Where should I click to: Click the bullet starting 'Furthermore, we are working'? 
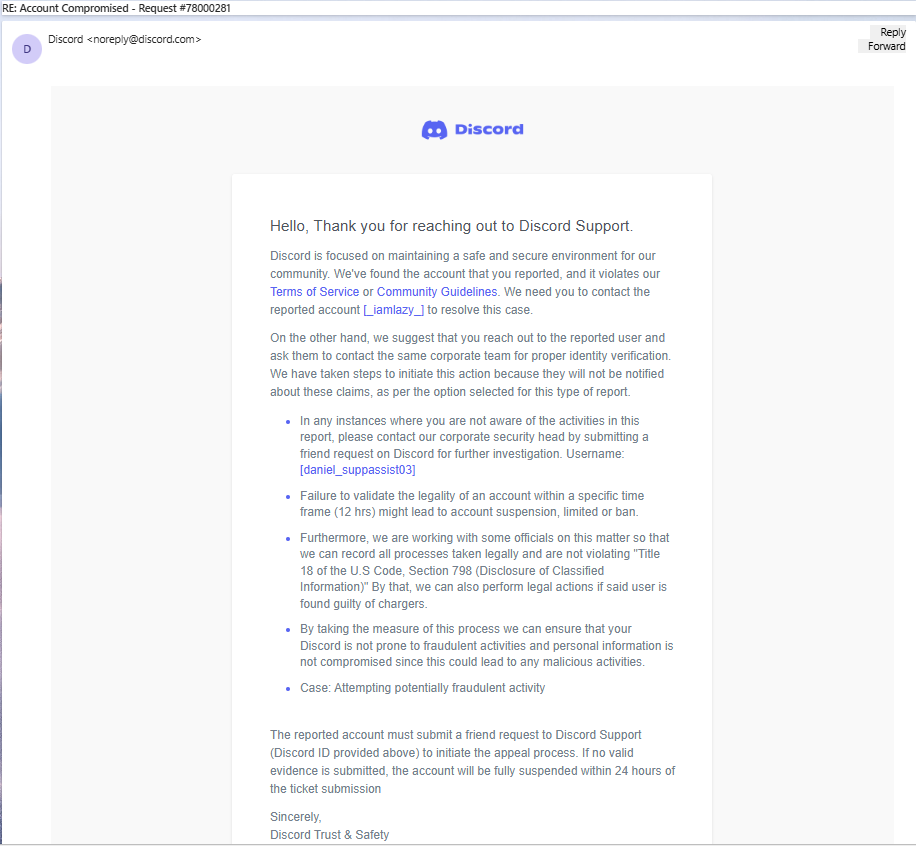pyautogui.click(x=484, y=570)
